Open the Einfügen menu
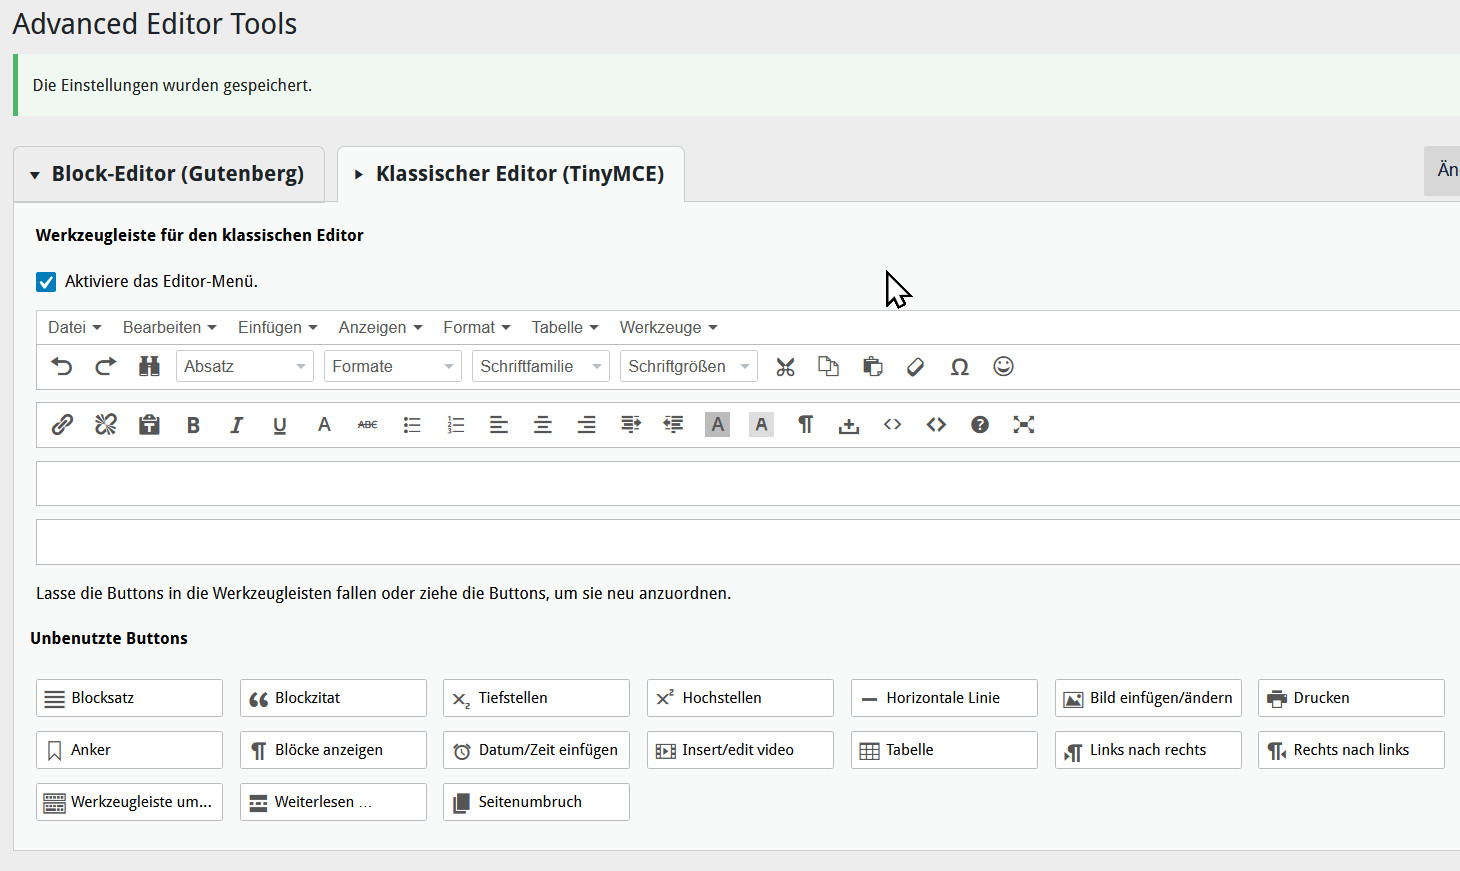Image resolution: width=1460 pixels, height=871 pixels. [x=278, y=328]
